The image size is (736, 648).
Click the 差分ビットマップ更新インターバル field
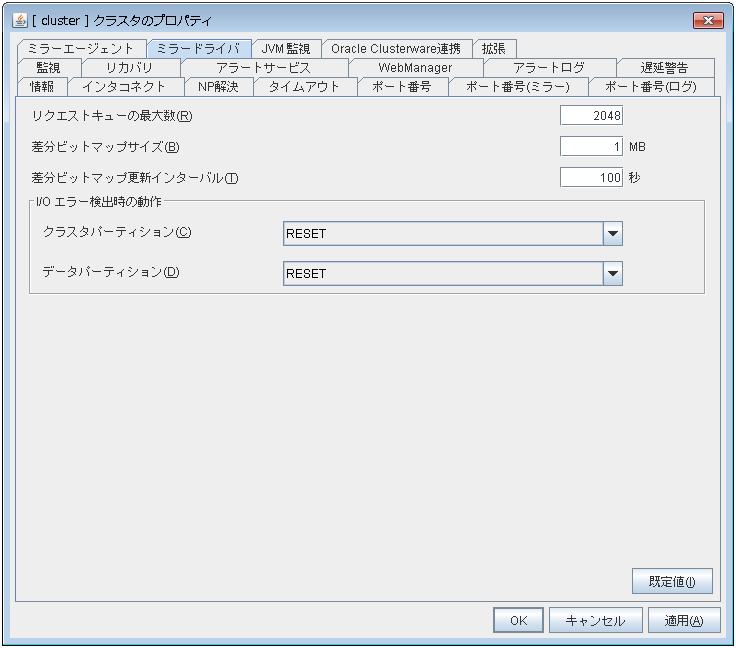point(591,177)
